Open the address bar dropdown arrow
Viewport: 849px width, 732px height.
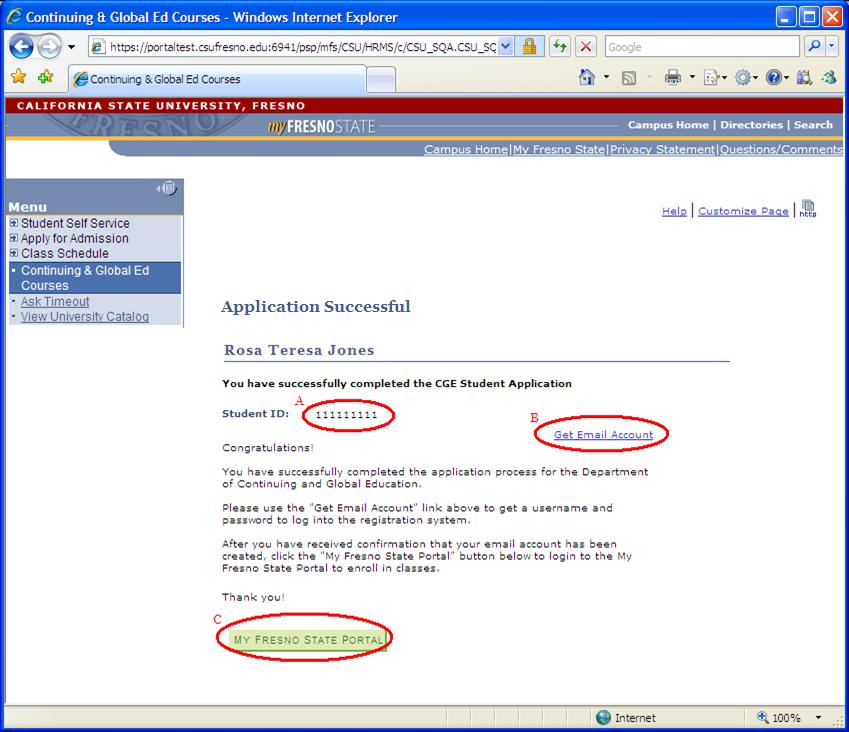tap(505, 47)
